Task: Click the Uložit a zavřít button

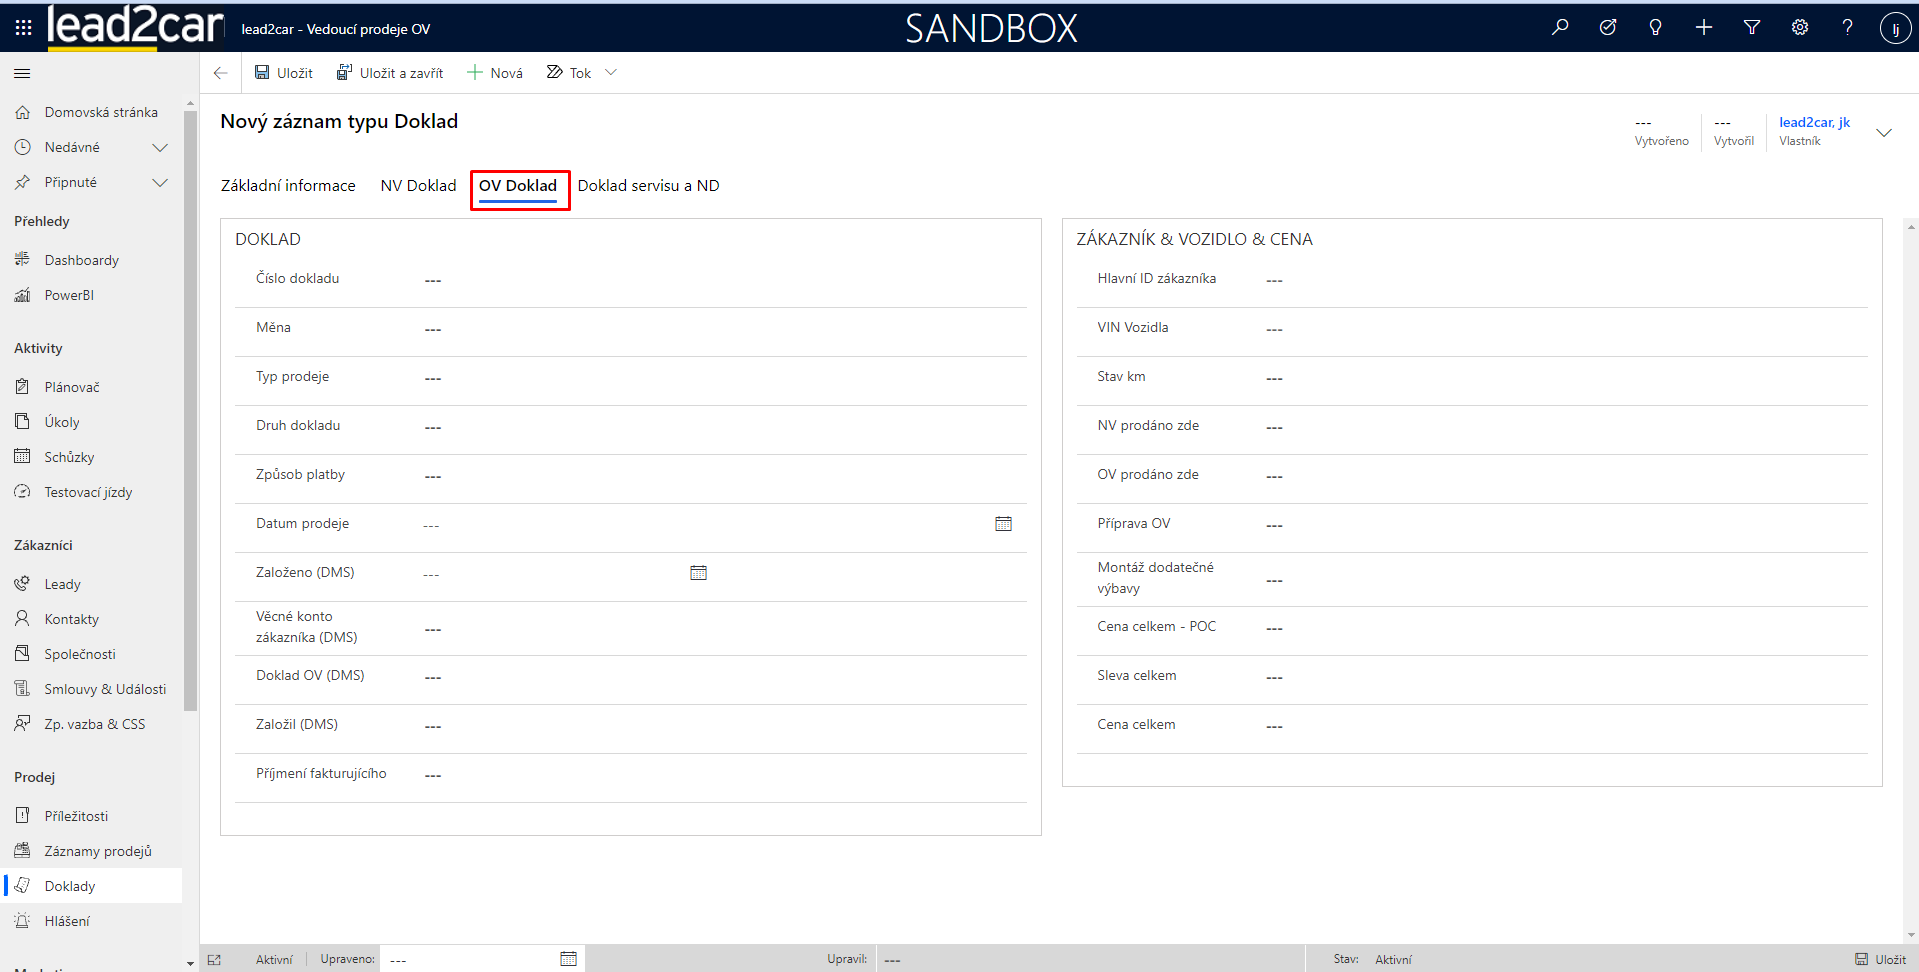Action: pos(390,73)
